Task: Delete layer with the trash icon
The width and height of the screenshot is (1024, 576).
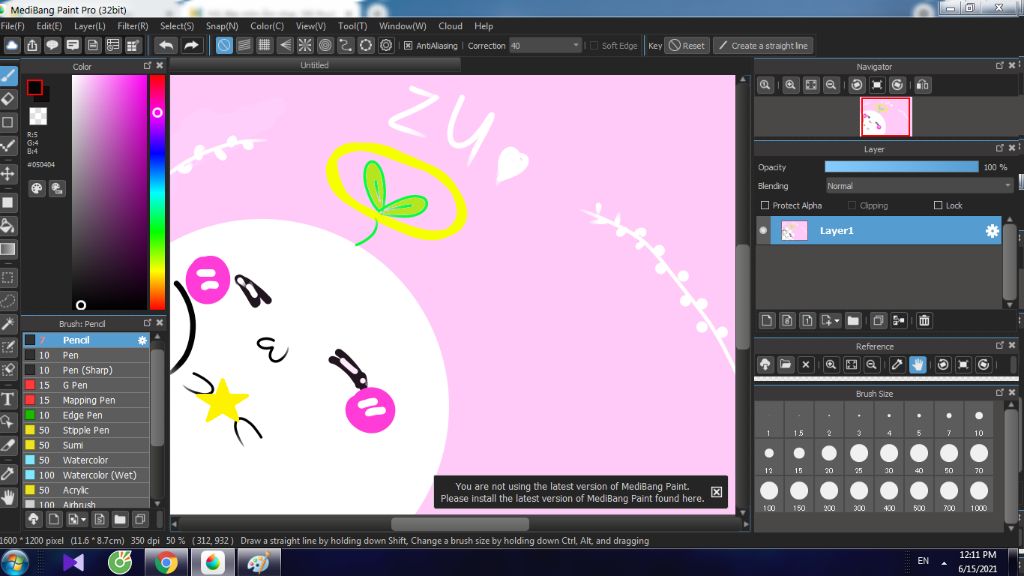Action: click(924, 321)
